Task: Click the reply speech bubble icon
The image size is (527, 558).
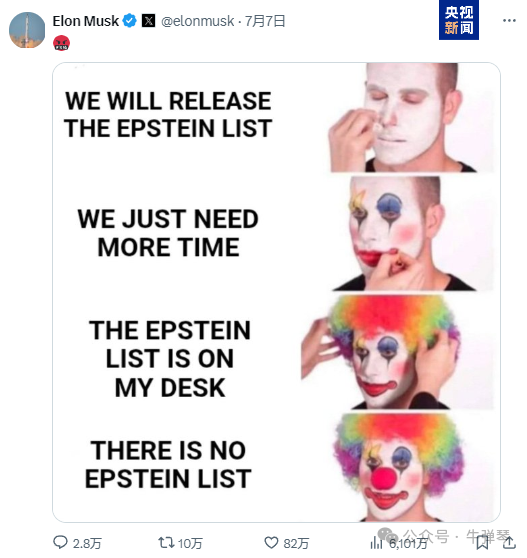Action: [60, 542]
